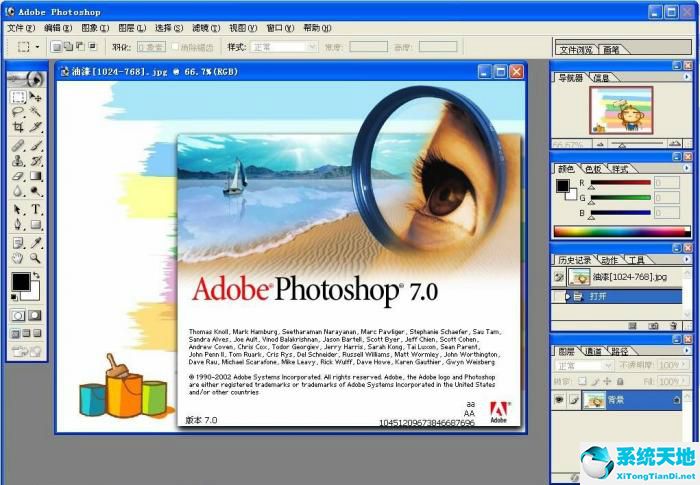700x485 pixels.
Task: Choose New Selection mode in options bar
Action: [x=56, y=46]
